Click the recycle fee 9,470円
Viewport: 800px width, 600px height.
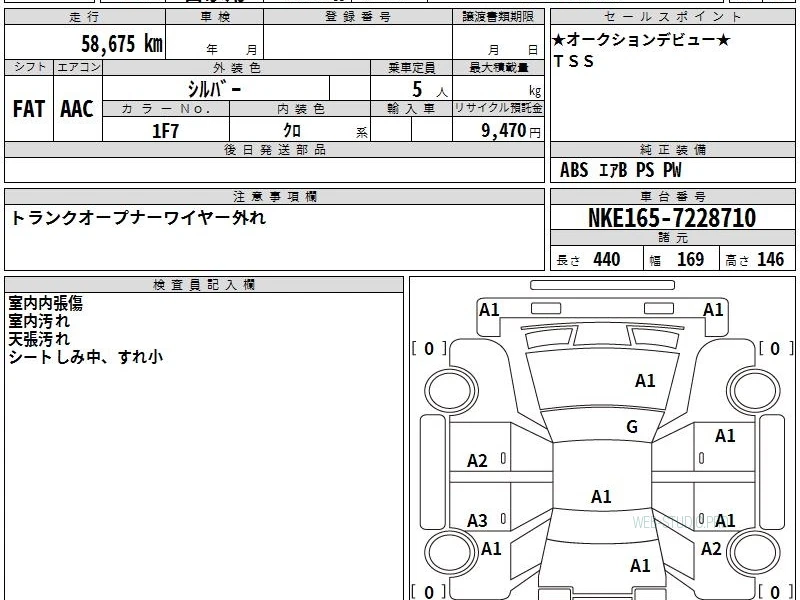coord(511,131)
